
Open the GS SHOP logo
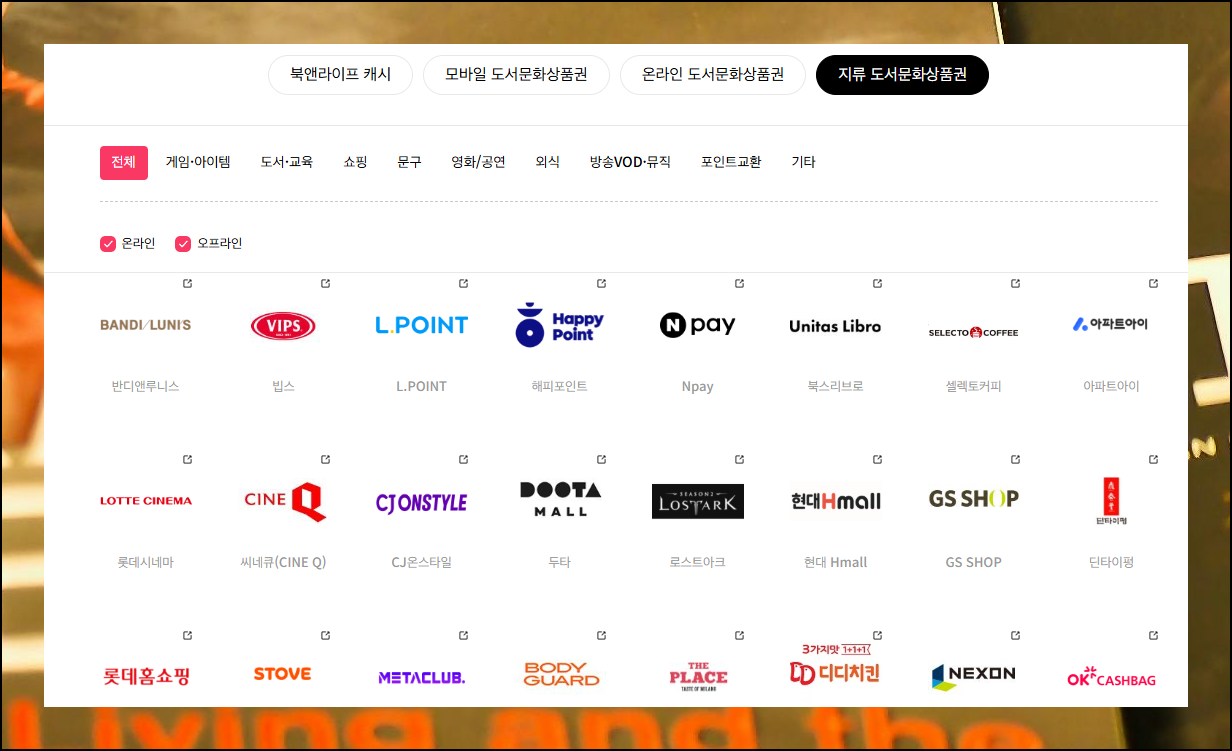973,498
